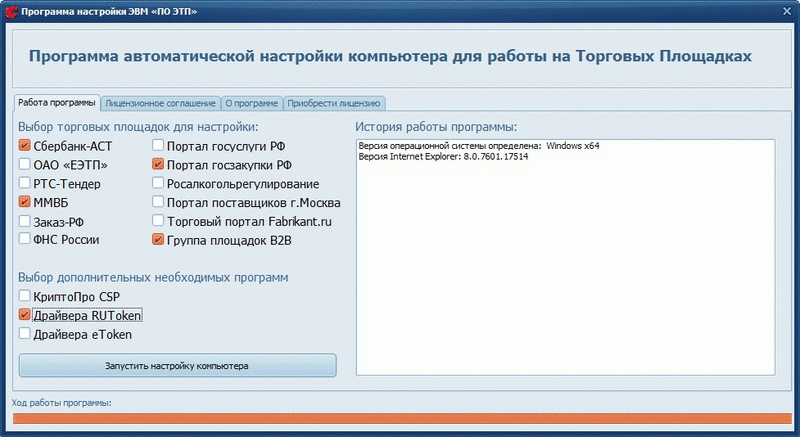Viewport: 800px width, 437px height.
Task: Click the История работы программы heading
Action: [x=436, y=127]
